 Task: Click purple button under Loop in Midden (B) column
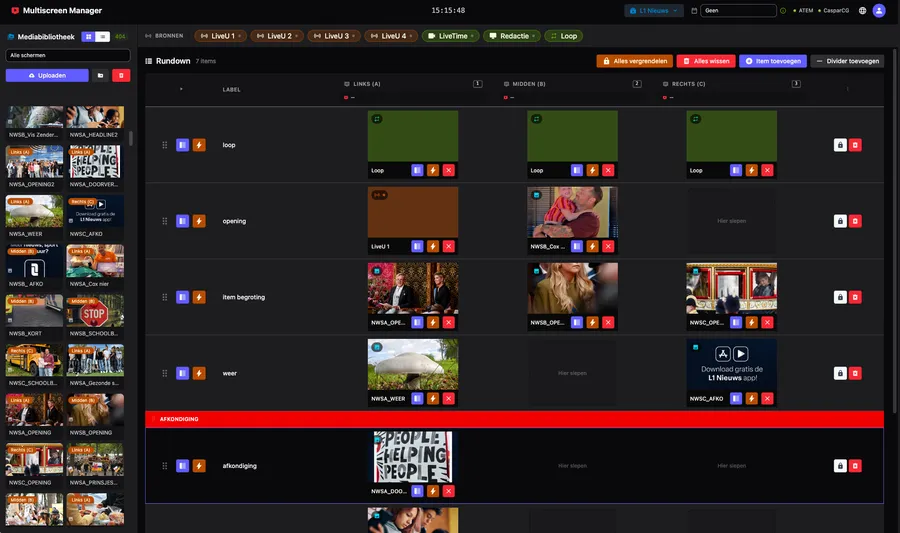pos(577,170)
